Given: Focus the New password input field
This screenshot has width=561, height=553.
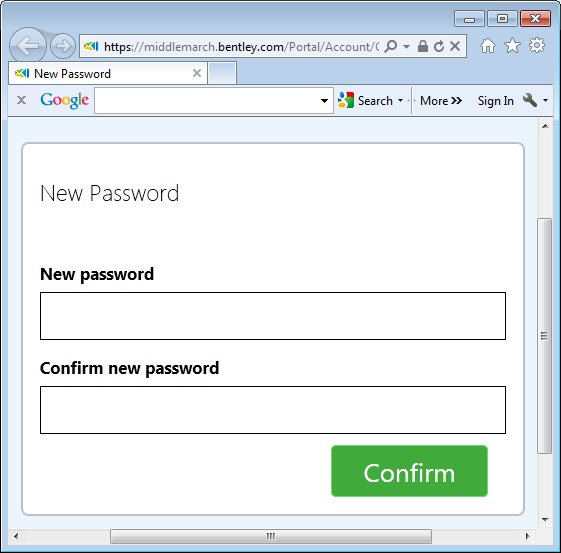Looking at the screenshot, I should (x=273, y=316).
